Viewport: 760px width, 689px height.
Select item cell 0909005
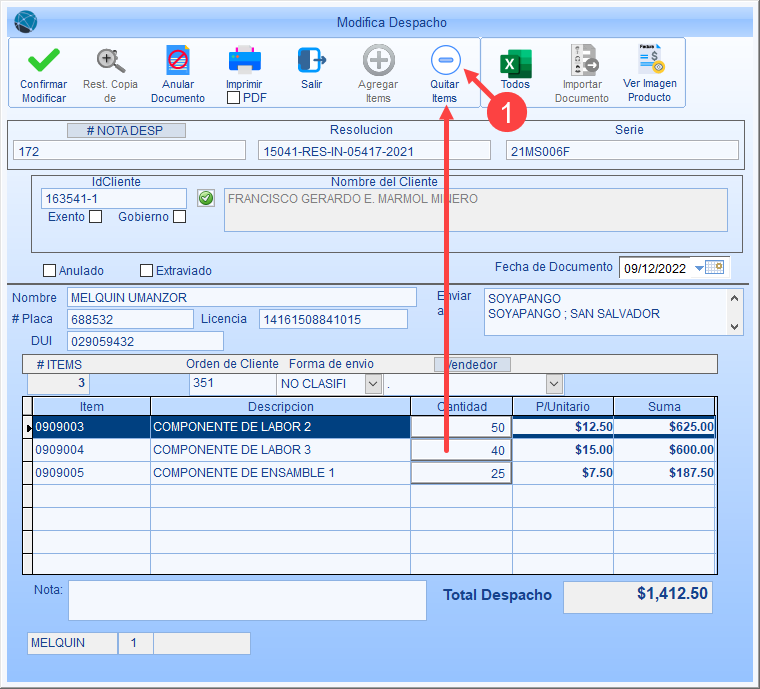point(92,472)
